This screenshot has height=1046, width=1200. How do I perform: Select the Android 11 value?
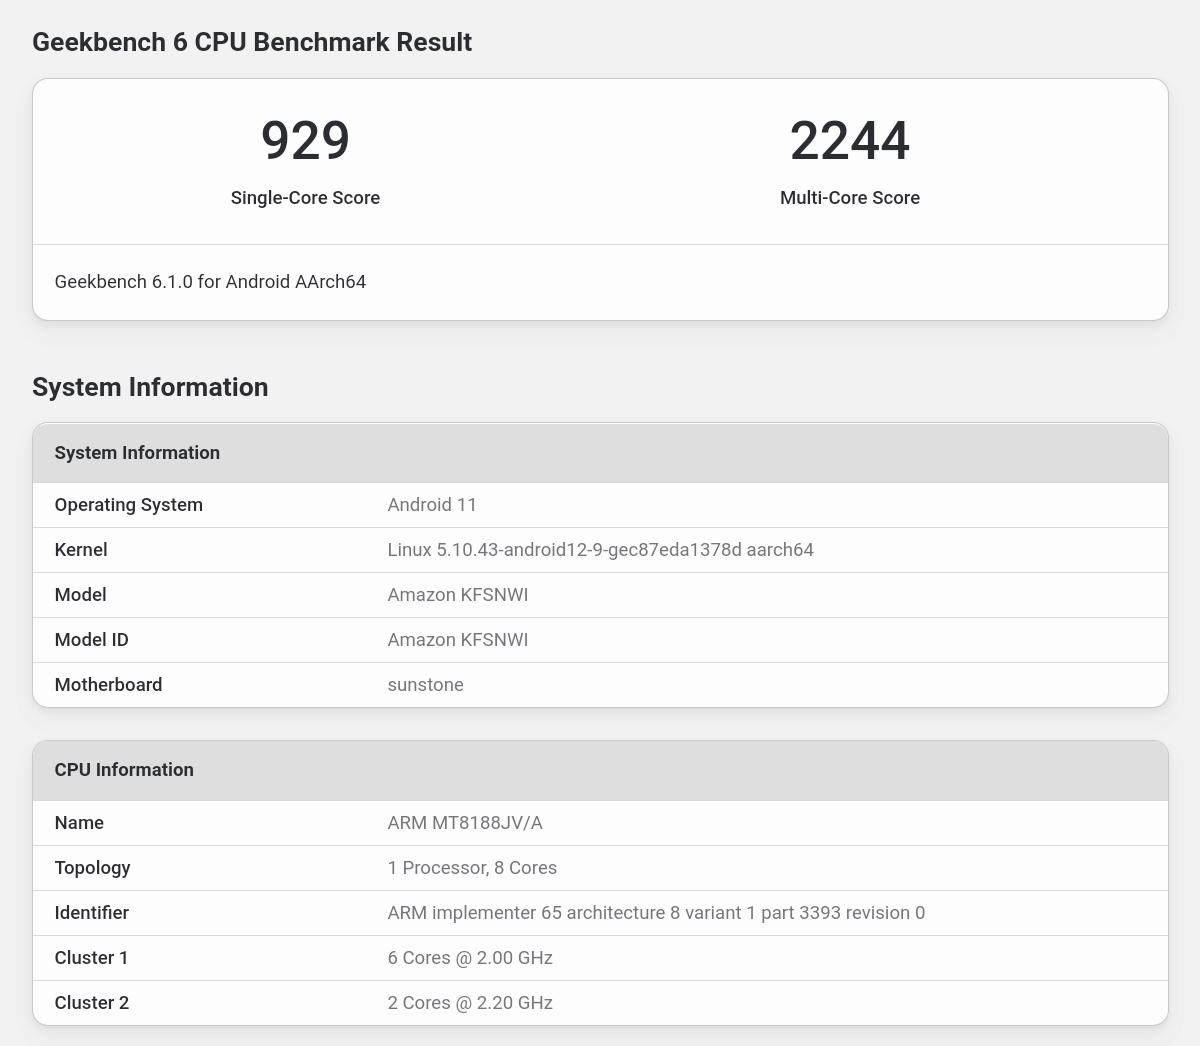tap(432, 505)
